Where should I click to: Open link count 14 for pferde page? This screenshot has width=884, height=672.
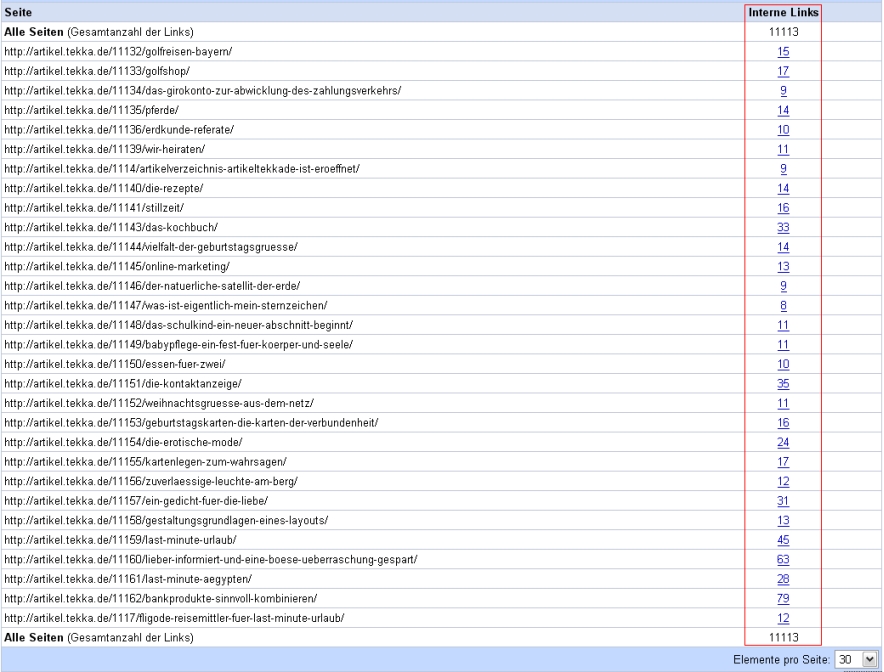coord(783,110)
